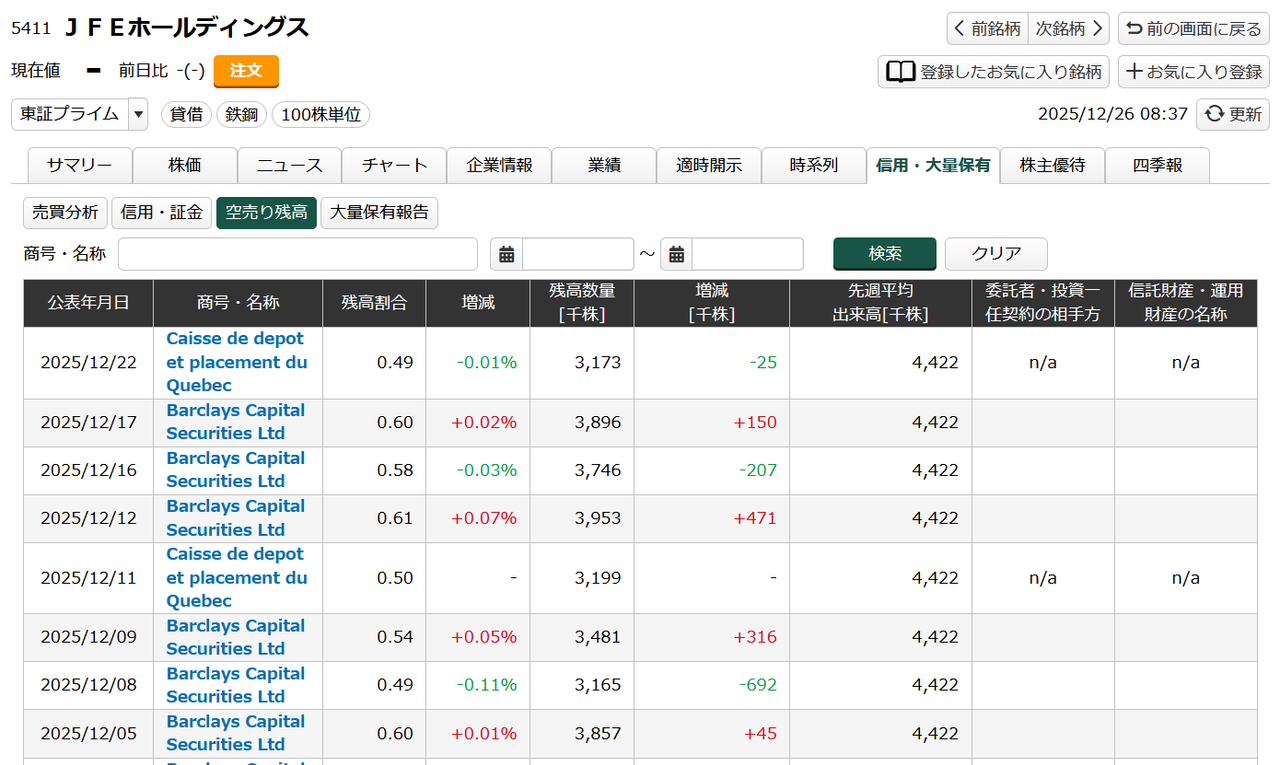Screen dimensions: 1280x765
Task: Select the 大量保有報告 sub-tab
Action: pos(379,212)
